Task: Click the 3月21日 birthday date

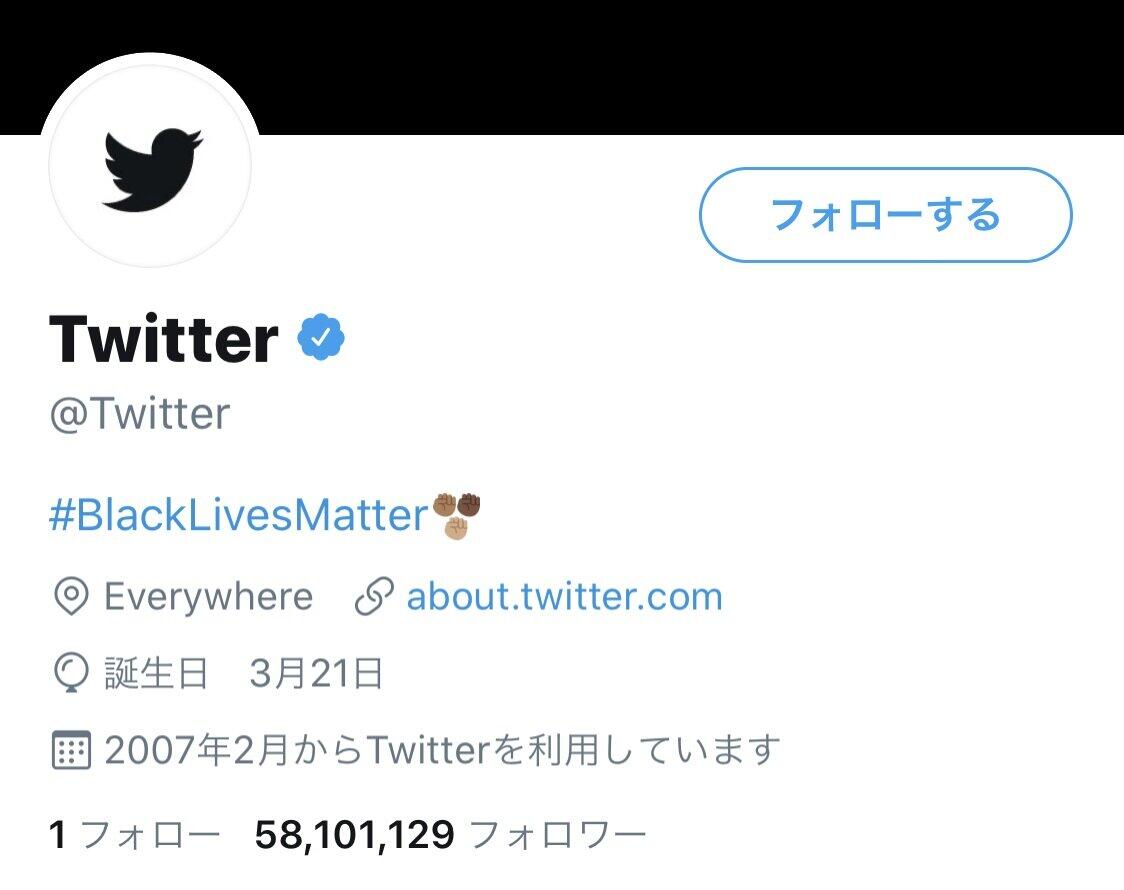Action: click(316, 674)
